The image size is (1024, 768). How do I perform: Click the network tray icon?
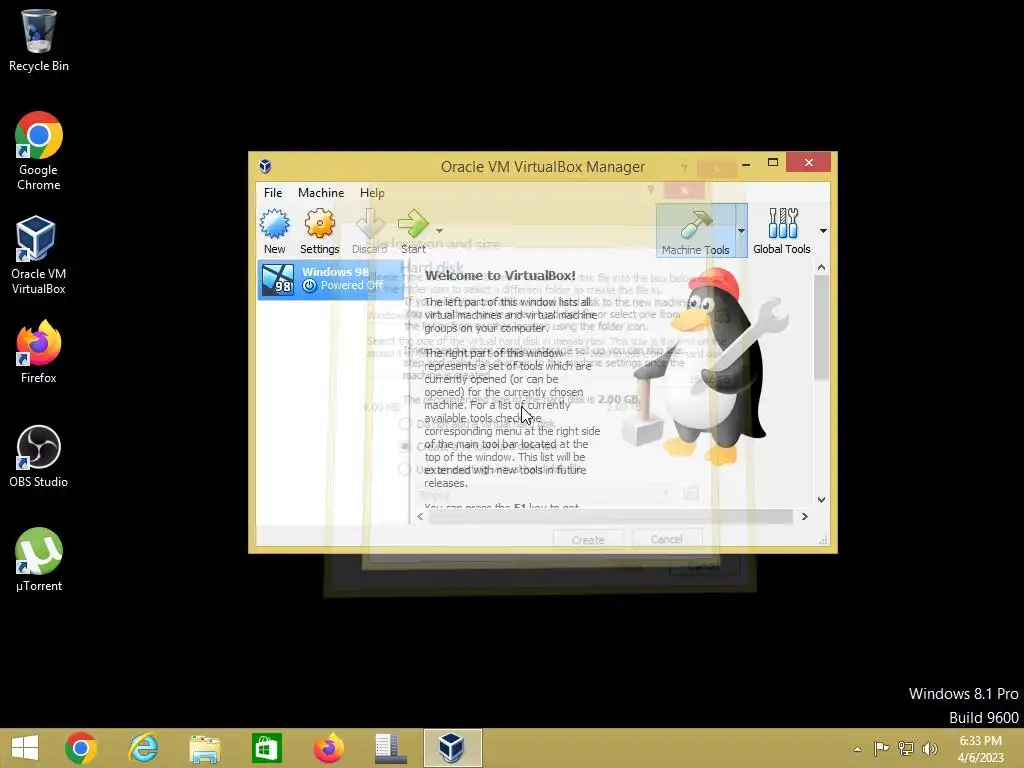tap(906, 748)
